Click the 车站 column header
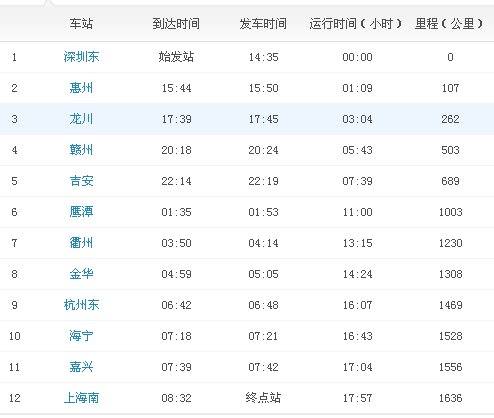The width and height of the screenshot is (494, 418). (x=81, y=24)
